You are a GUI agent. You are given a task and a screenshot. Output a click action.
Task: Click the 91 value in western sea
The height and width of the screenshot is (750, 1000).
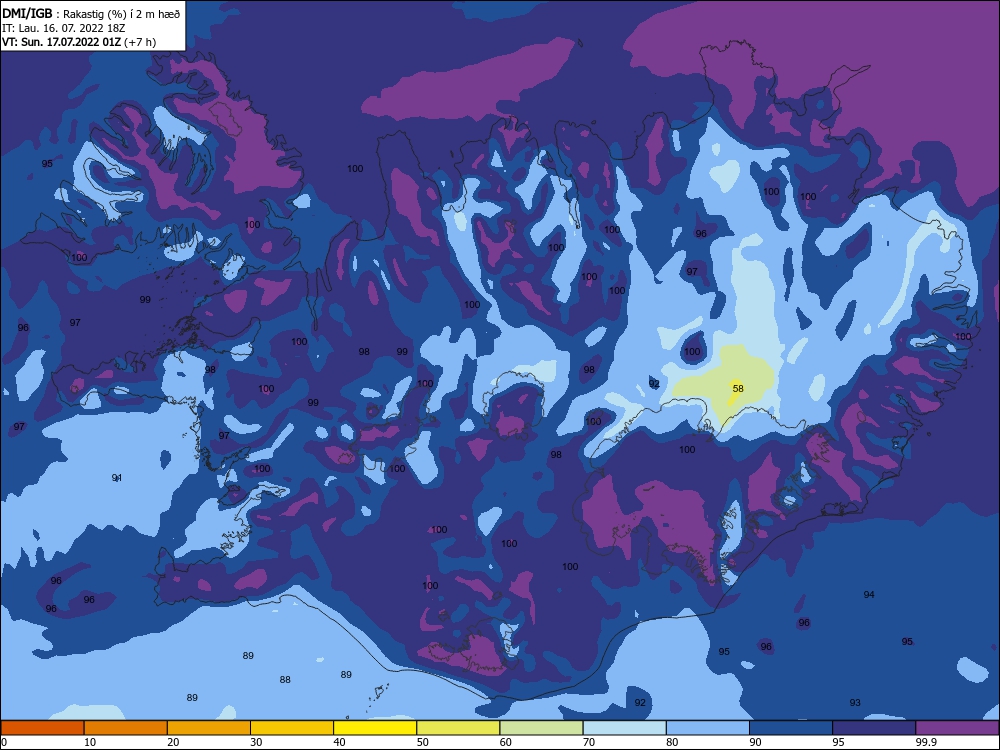(x=117, y=478)
